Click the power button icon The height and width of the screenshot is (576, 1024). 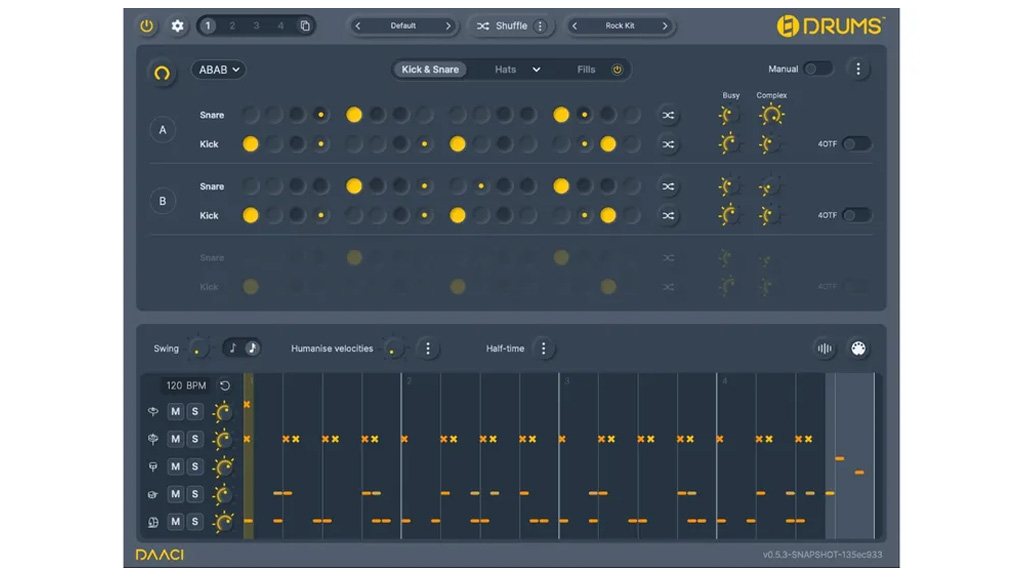pyautogui.click(x=146, y=26)
